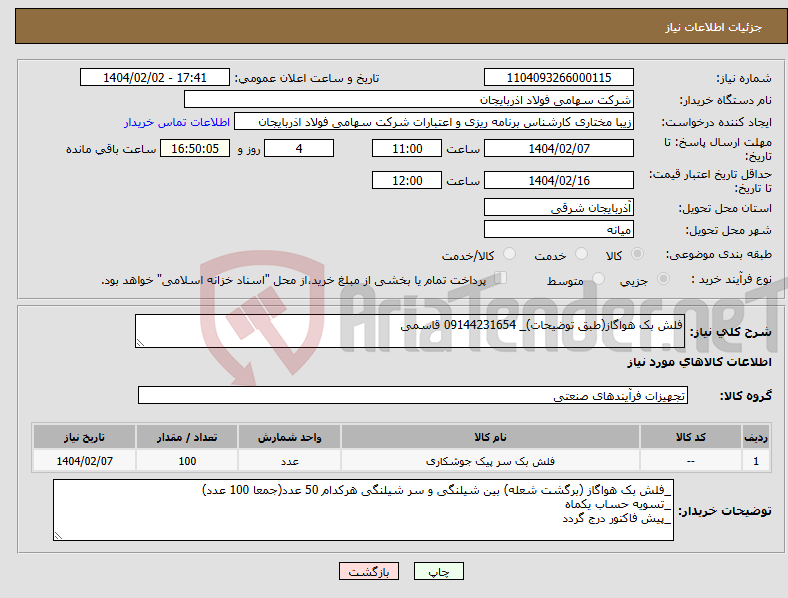Click the گروه کالا field
The width and height of the screenshot is (788, 598).
coord(413,395)
